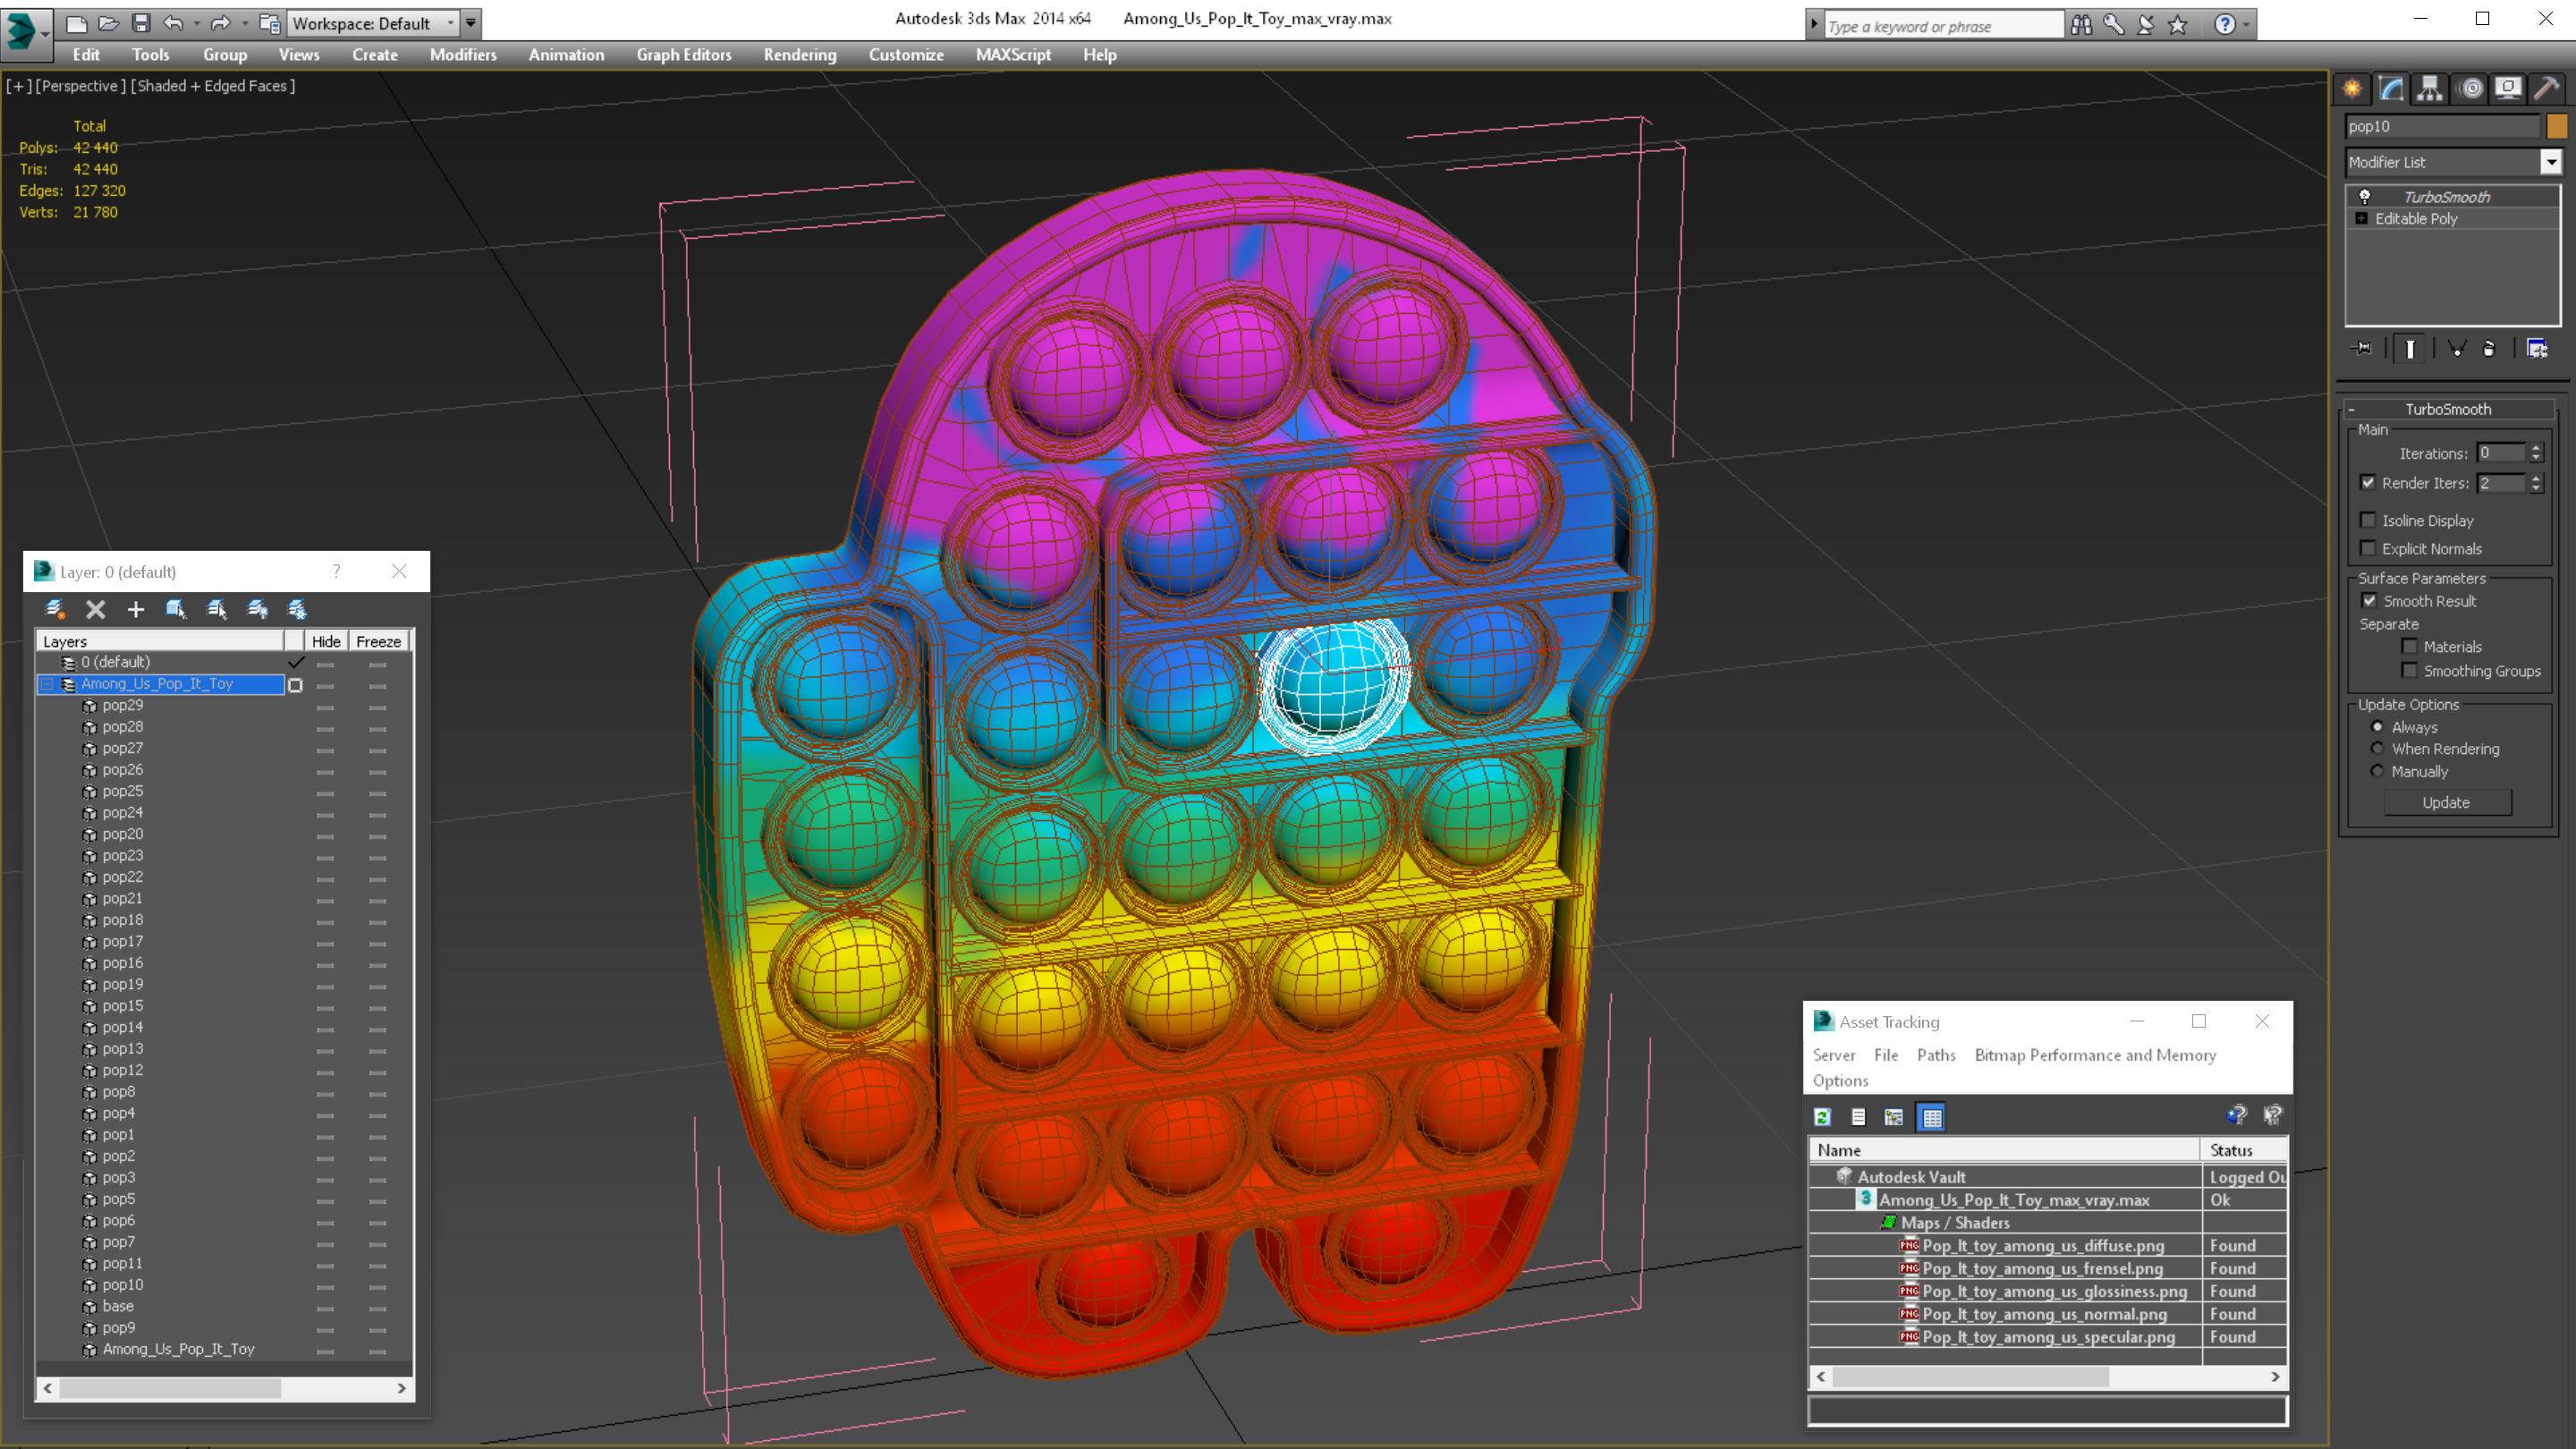This screenshot has height=1449, width=2576.
Task: Open the Animation menu
Action: (x=566, y=55)
